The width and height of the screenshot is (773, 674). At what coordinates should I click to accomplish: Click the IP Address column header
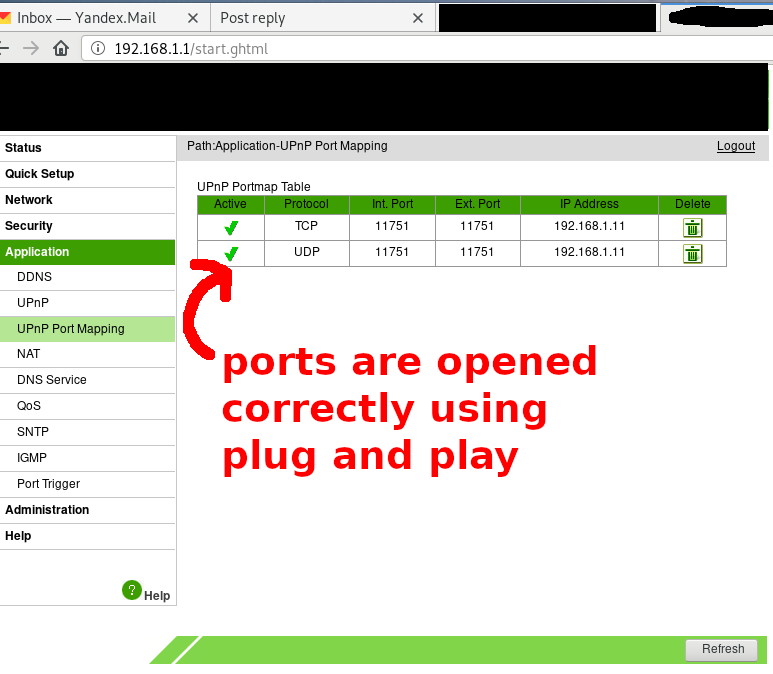(589, 205)
